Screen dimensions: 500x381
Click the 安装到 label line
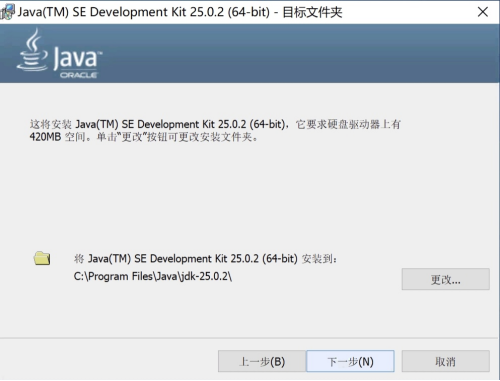[x=205, y=259]
